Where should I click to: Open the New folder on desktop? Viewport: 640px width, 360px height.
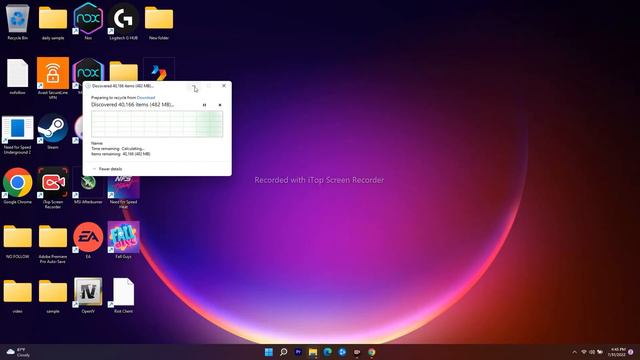pos(159,22)
